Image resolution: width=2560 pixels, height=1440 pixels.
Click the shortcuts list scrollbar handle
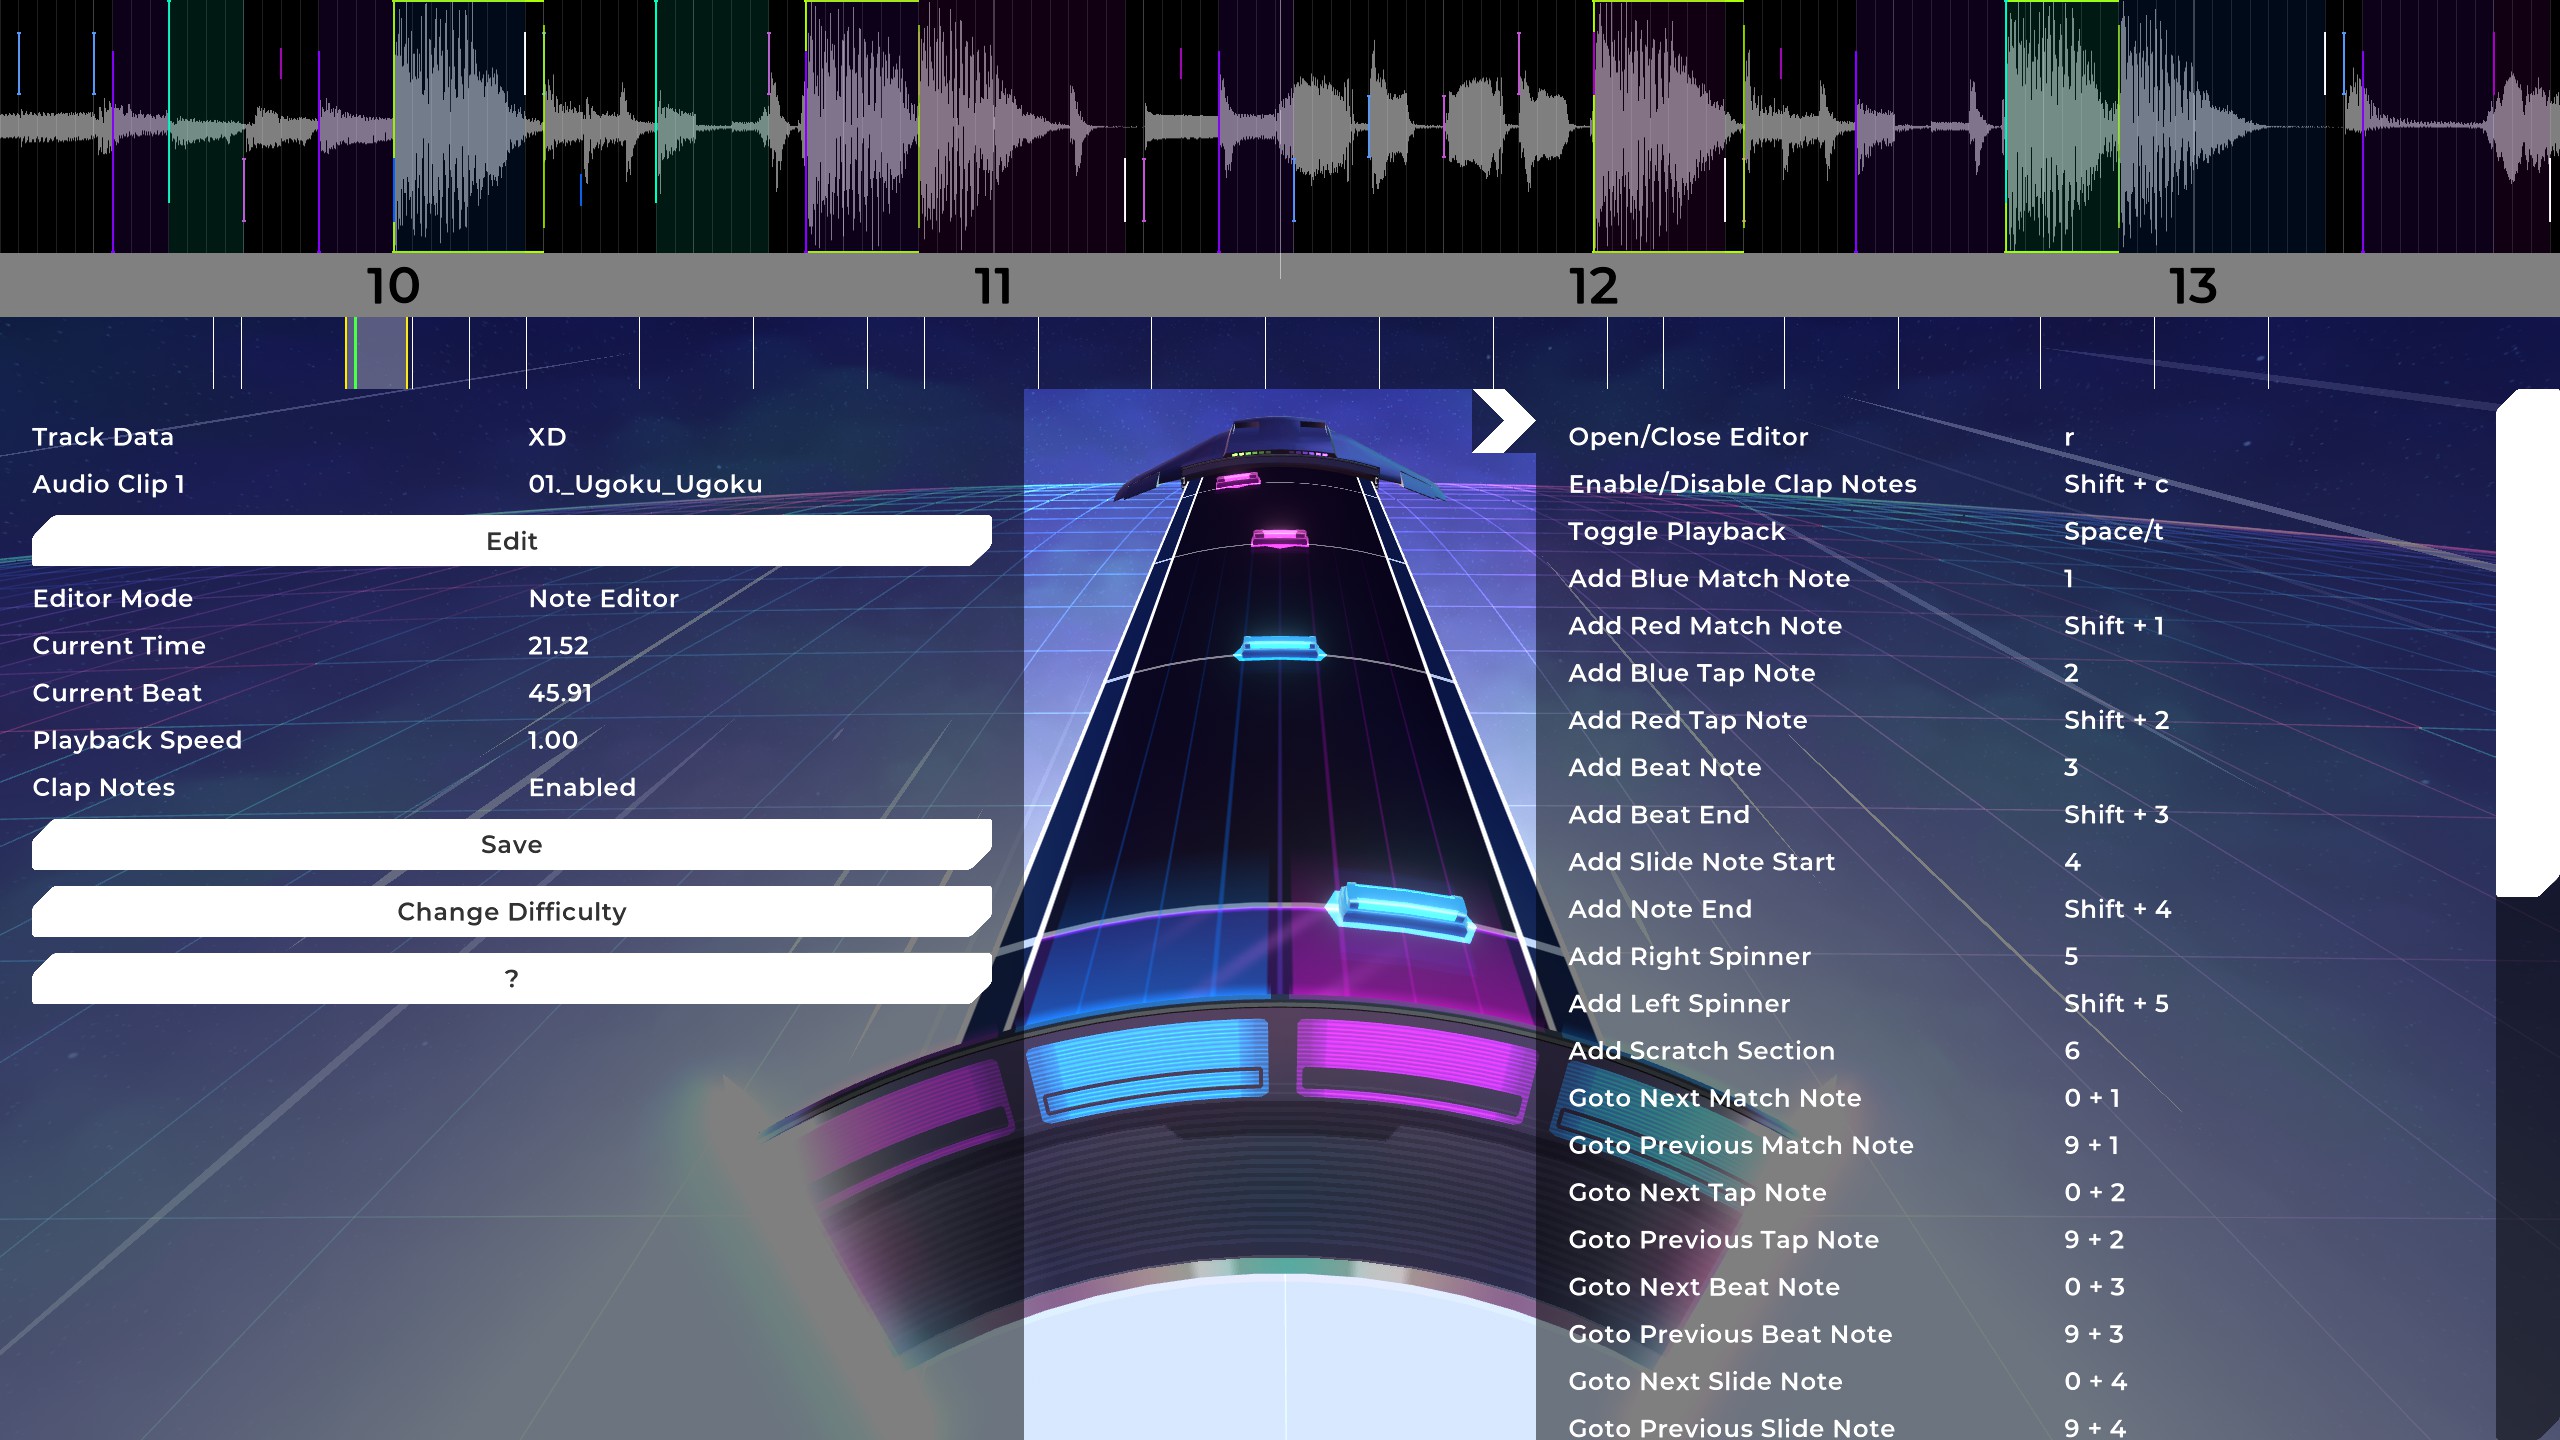coord(2526,642)
